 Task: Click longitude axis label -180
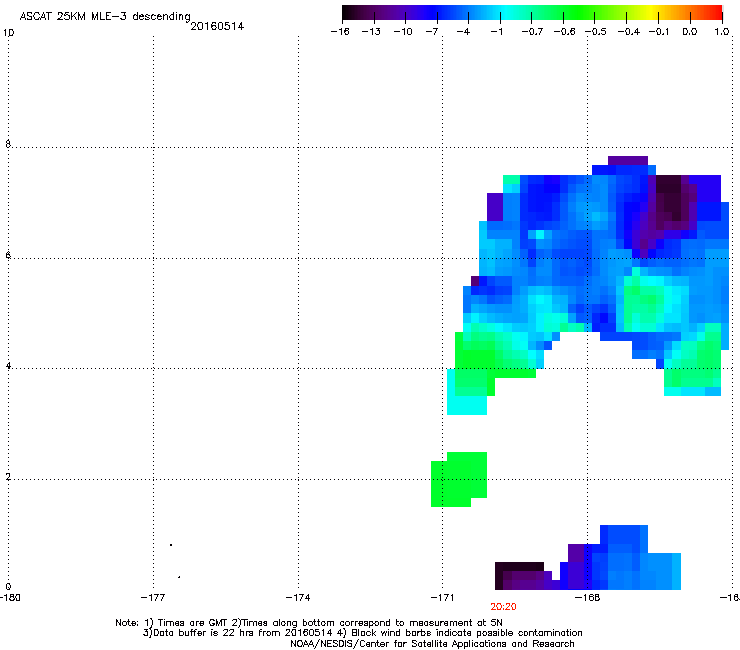(x=10, y=598)
